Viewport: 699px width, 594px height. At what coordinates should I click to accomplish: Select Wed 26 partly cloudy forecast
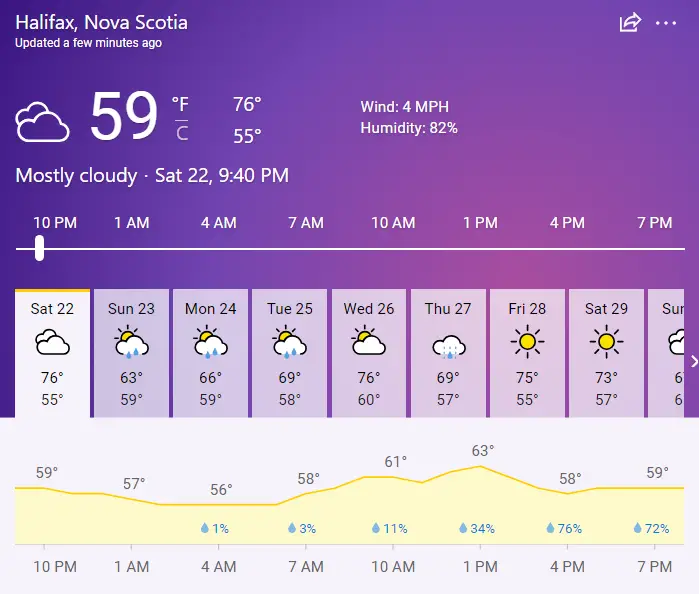tap(369, 353)
